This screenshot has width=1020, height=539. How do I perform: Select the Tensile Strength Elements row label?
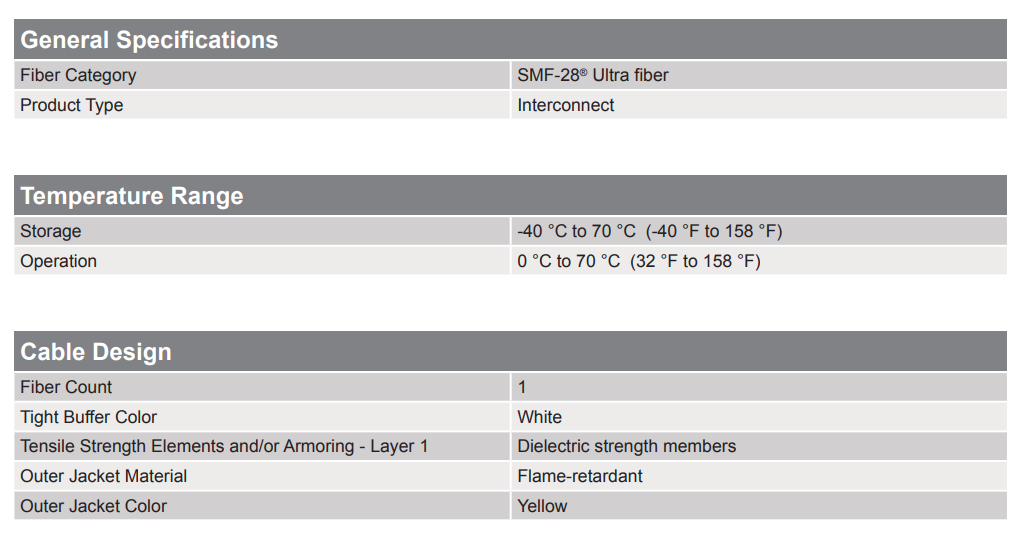coord(224,446)
